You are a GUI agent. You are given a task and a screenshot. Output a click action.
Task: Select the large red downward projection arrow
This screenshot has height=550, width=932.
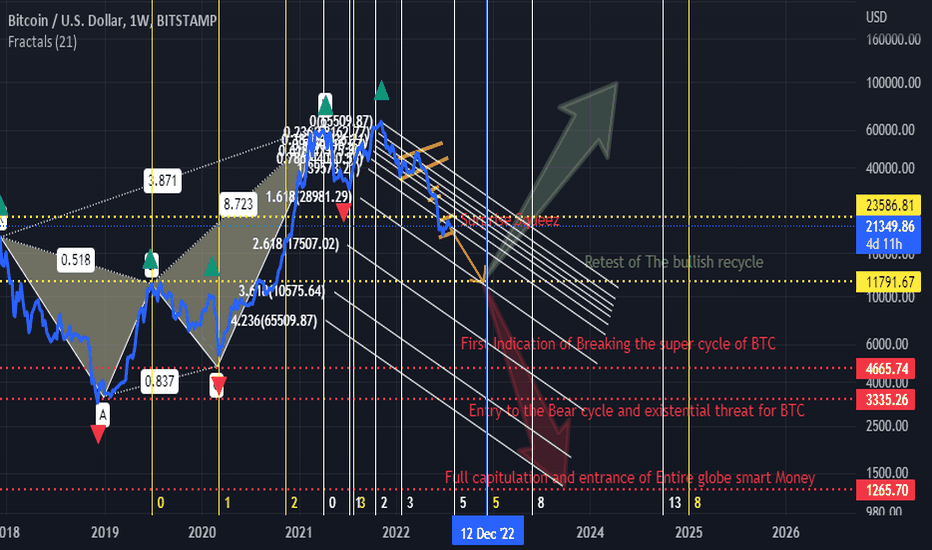[529, 384]
